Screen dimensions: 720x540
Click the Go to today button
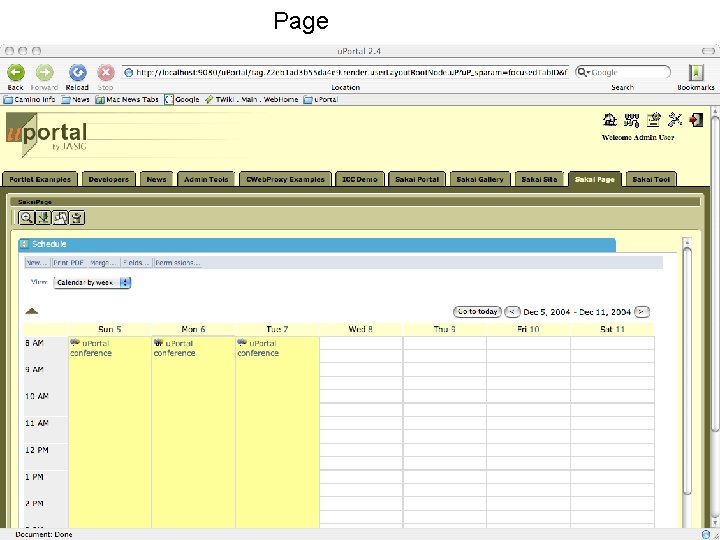click(477, 312)
